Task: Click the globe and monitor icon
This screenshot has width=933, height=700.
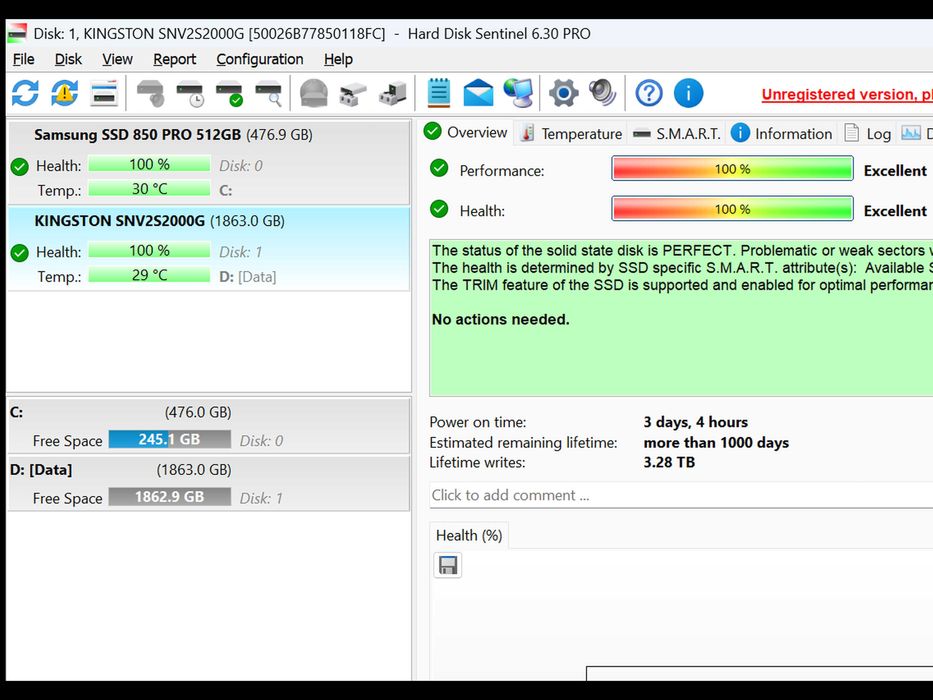Action: coord(518,93)
